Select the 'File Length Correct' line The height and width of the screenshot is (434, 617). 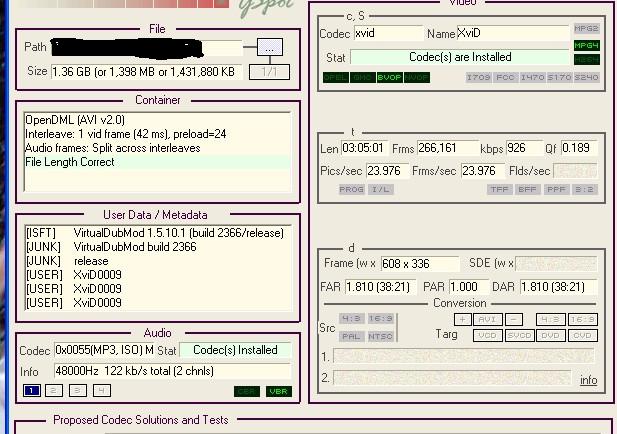click(x=157, y=162)
